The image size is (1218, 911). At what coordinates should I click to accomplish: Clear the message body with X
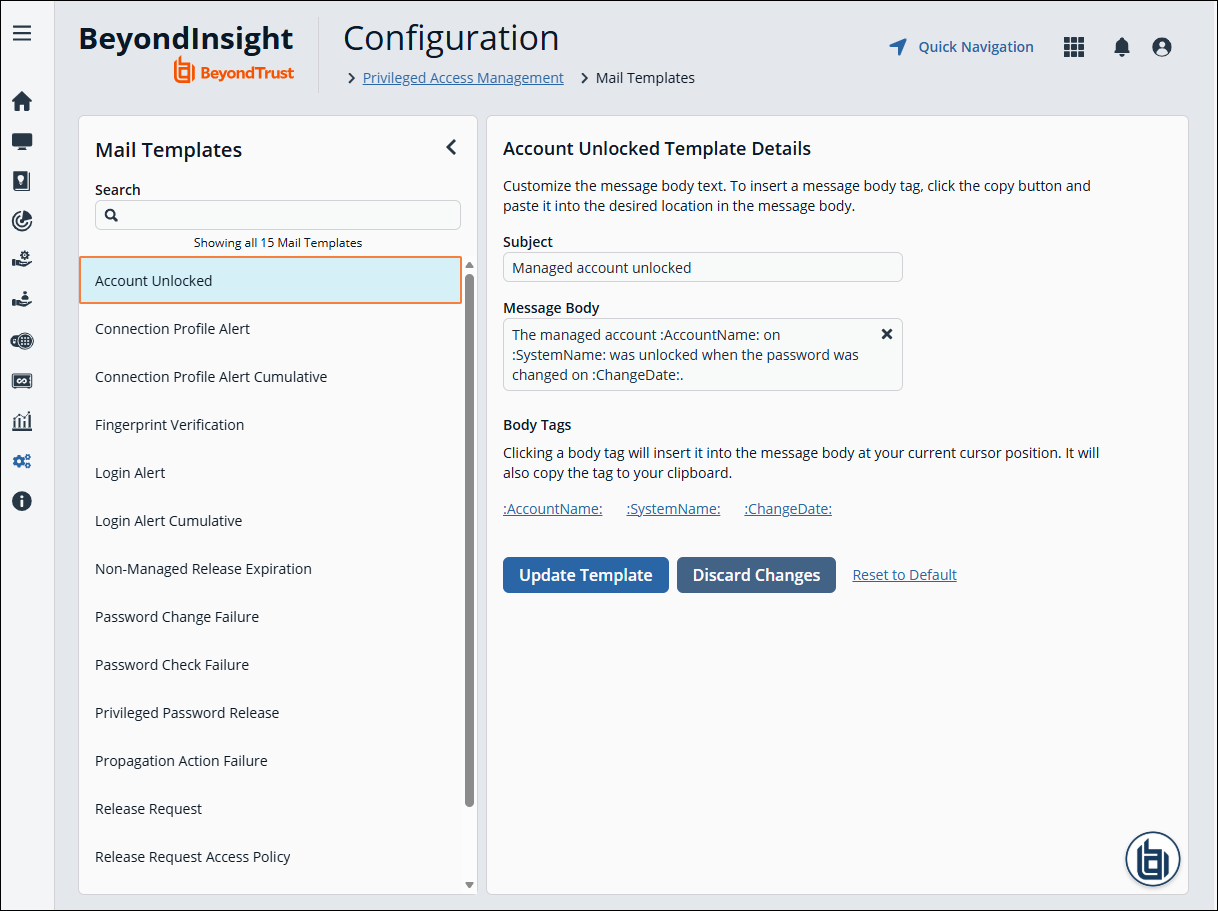tap(886, 334)
